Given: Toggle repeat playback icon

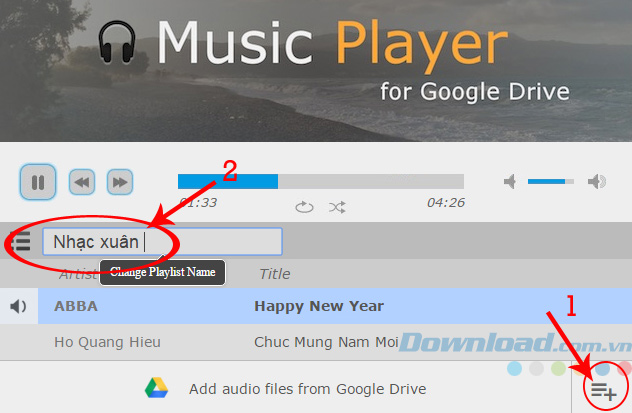Looking at the screenshot, I should click(x=304, y=207).
